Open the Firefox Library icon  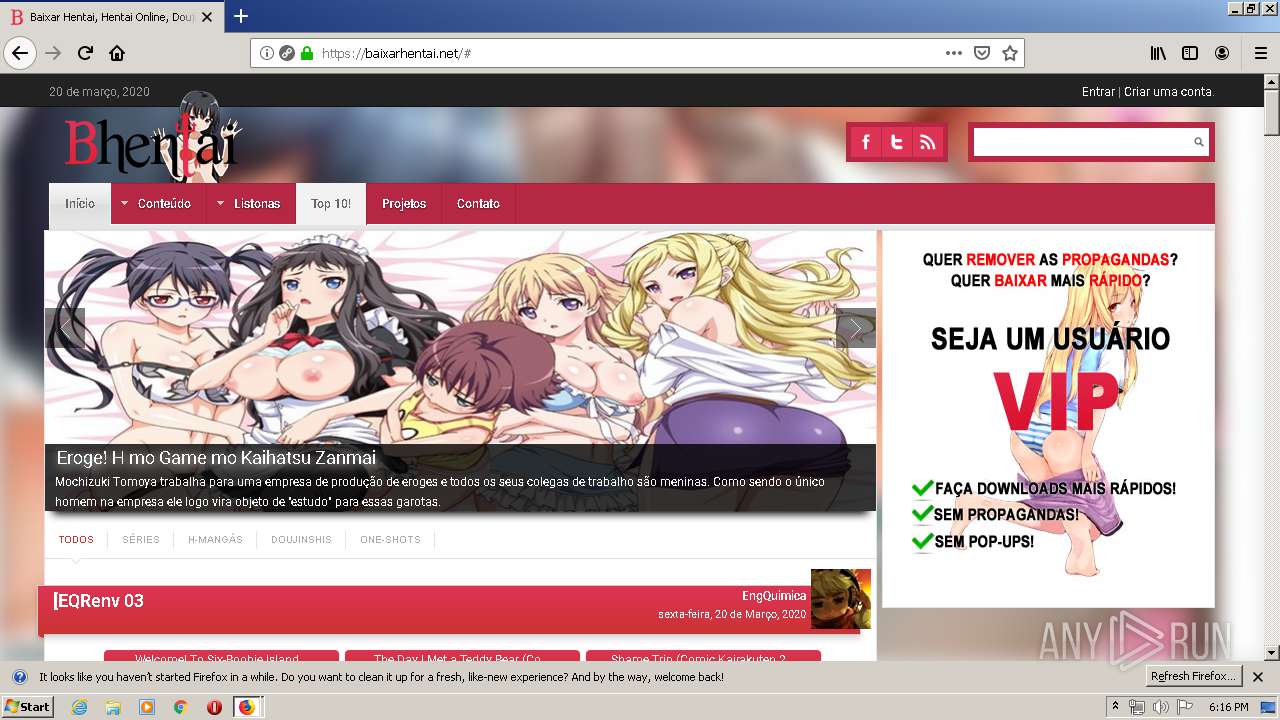point(1158,53)
